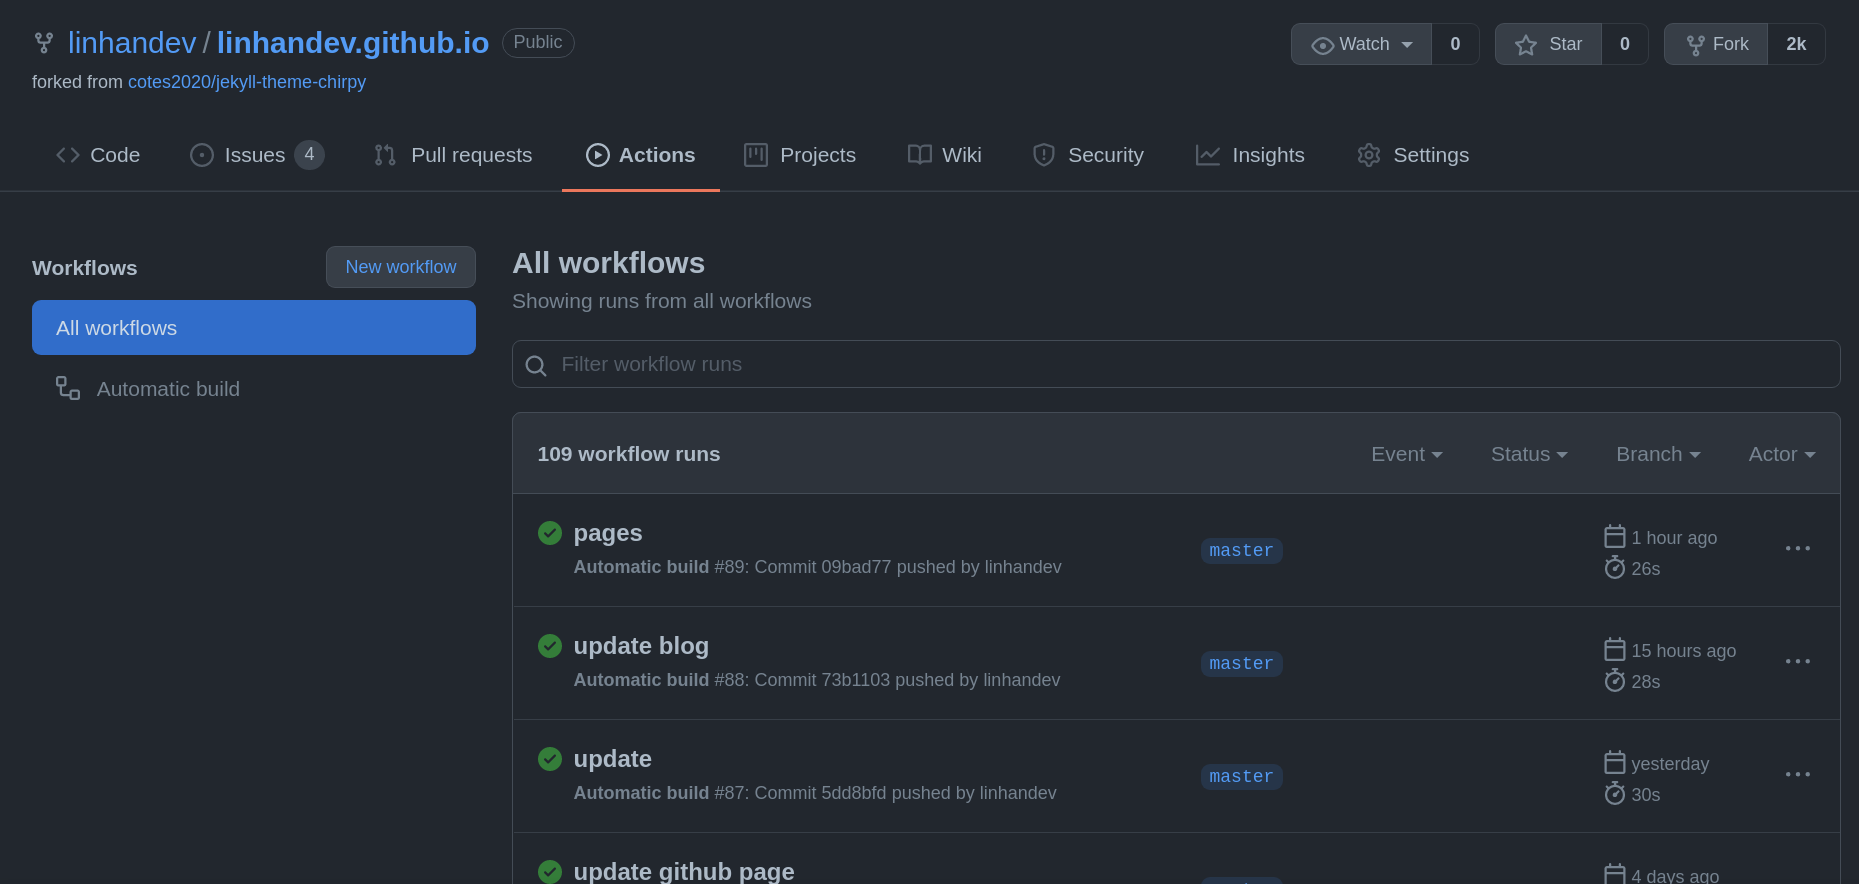The height and width of the screenshot is (884, 1859).
Task: Open three-dot menu for update blog run
Action: [1797, 662]
